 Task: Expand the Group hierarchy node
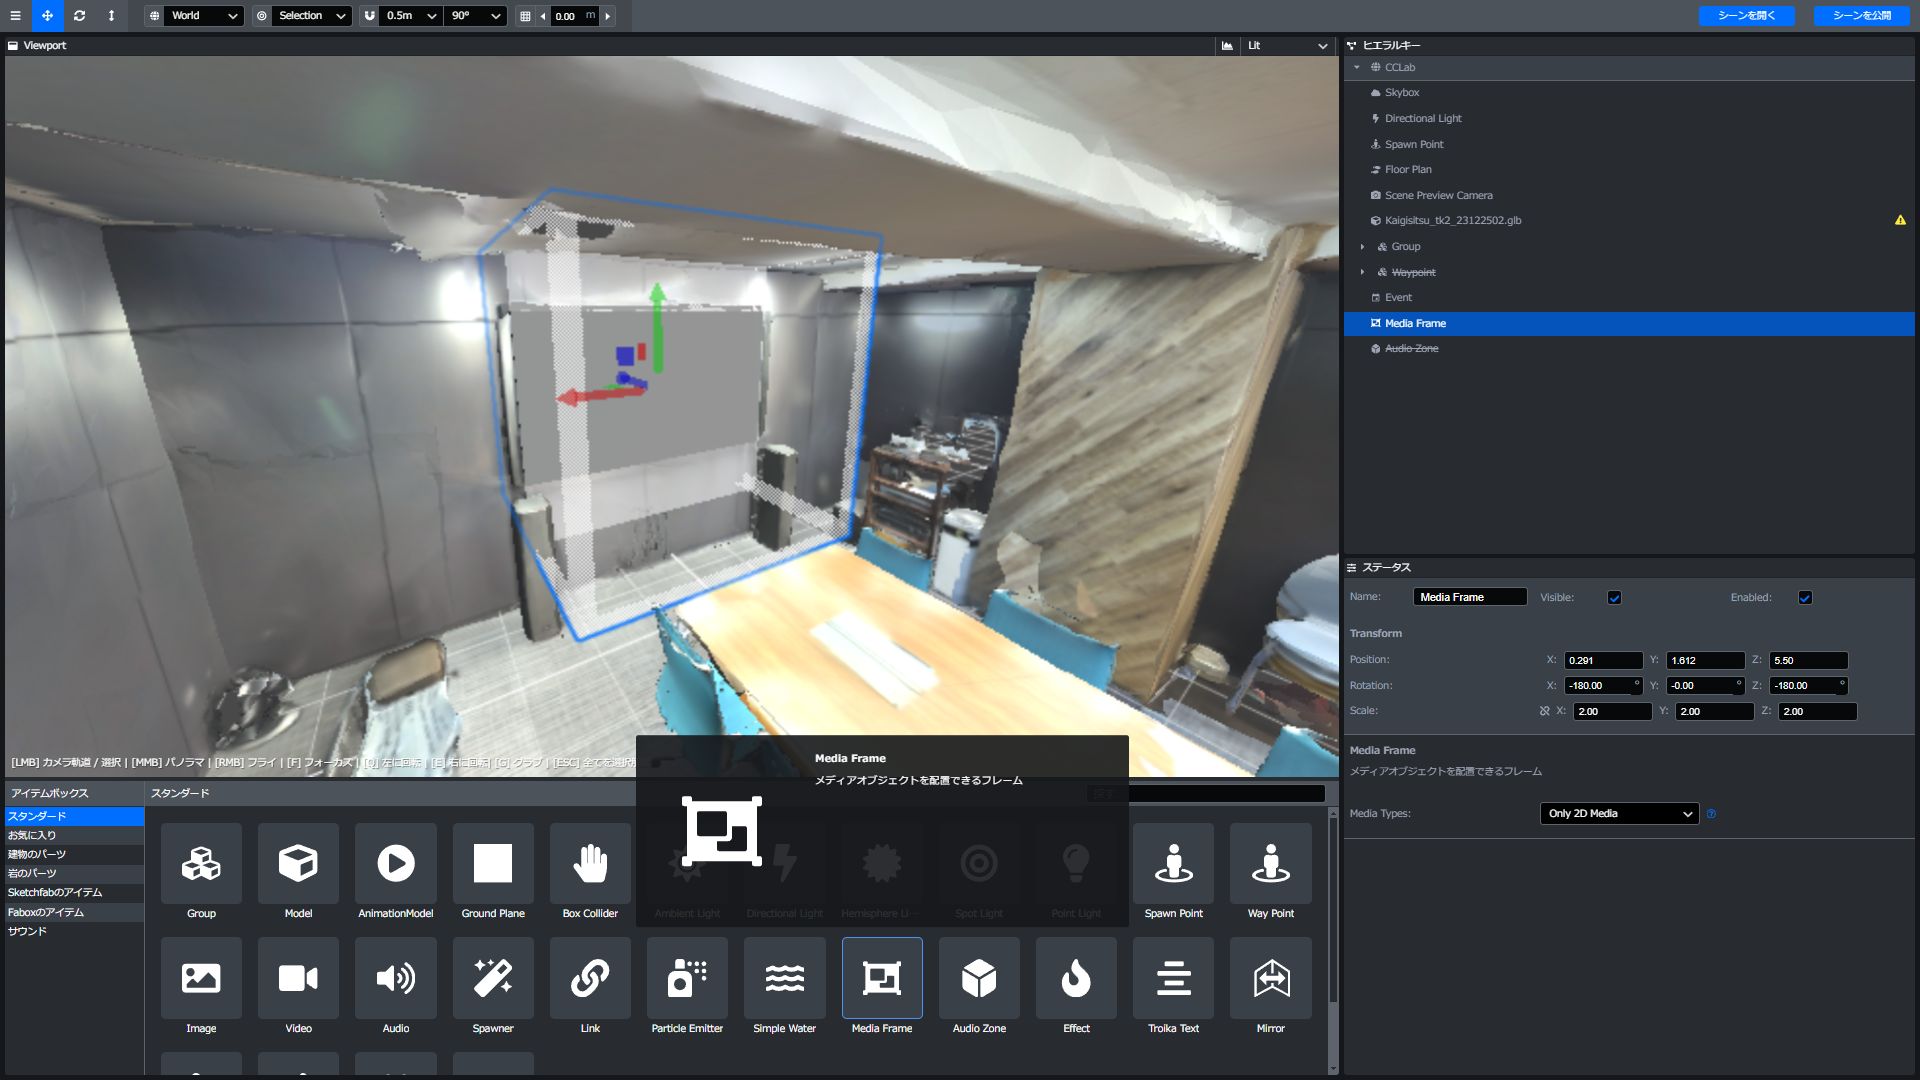[1362, 247]
